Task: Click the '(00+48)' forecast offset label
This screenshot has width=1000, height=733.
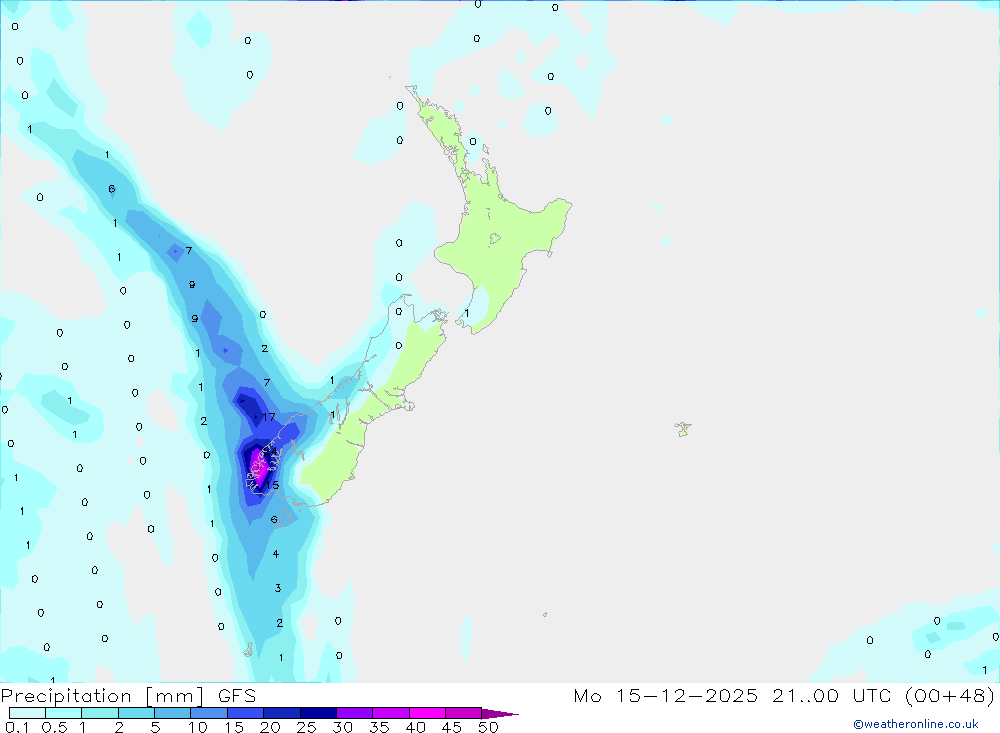Action: (x=950, y=695)
